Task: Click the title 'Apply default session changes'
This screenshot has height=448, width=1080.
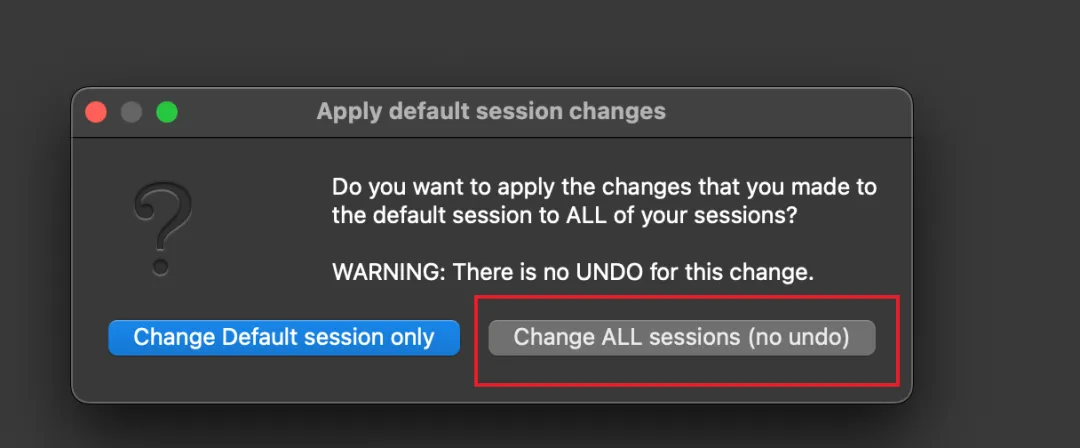Action: tap(491, 111)
